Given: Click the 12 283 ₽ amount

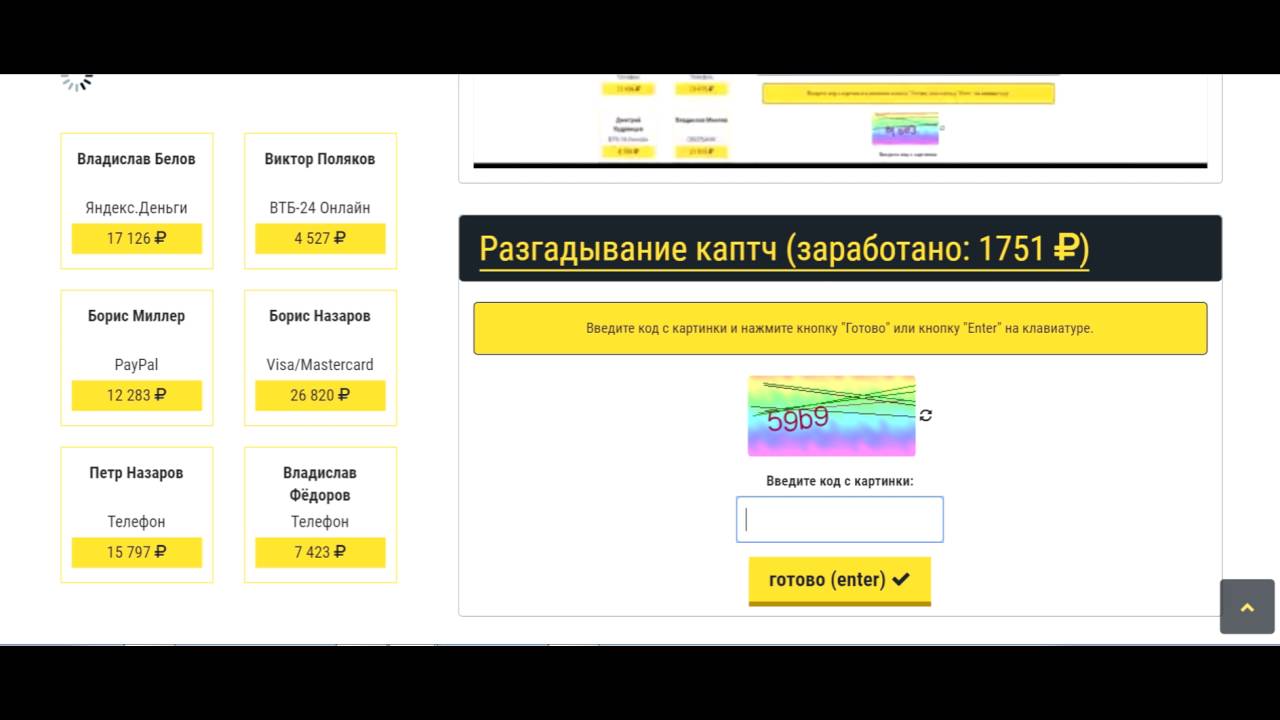Looking at the screenshot, I should pos(137,395).
